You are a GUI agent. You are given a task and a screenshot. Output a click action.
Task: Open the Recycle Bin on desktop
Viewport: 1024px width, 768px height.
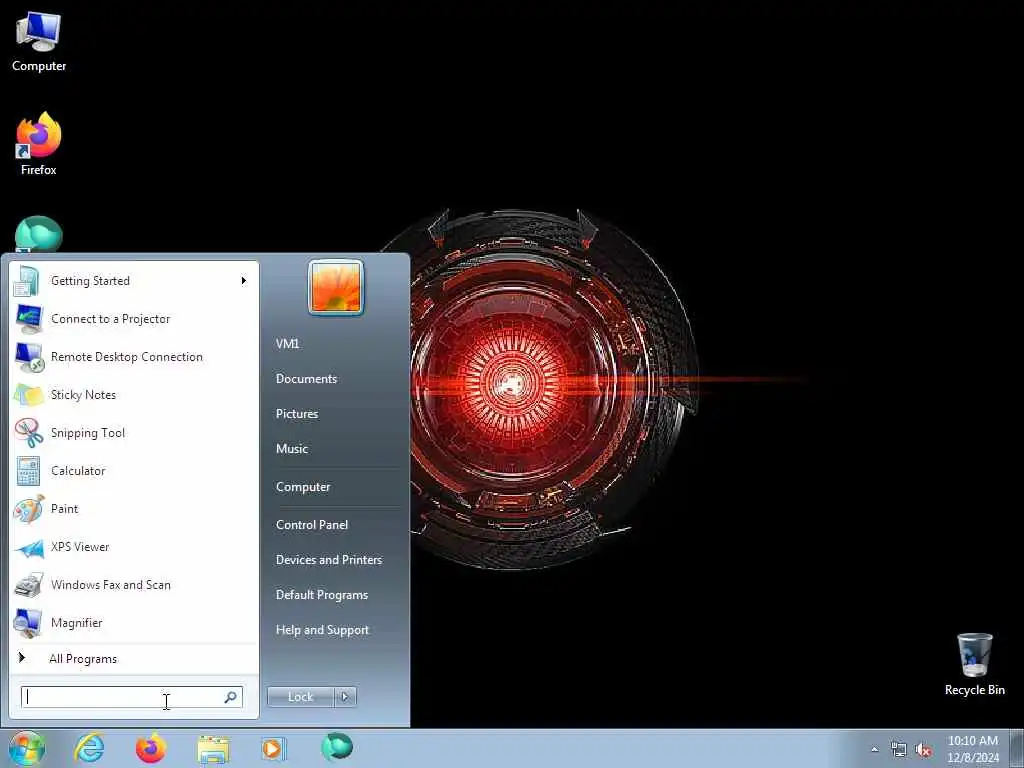[x=974, y=664]
